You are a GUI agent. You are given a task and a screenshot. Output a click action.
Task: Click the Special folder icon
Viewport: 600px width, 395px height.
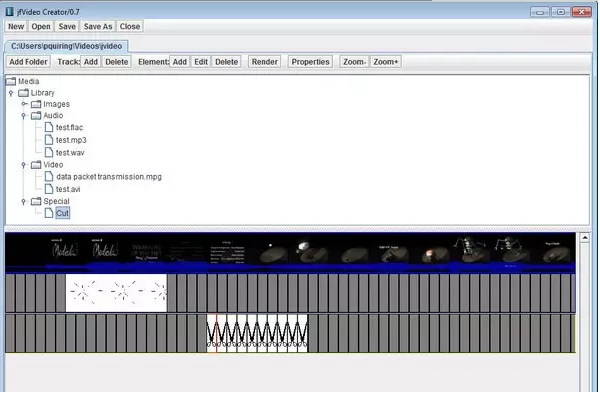point(36,201)
